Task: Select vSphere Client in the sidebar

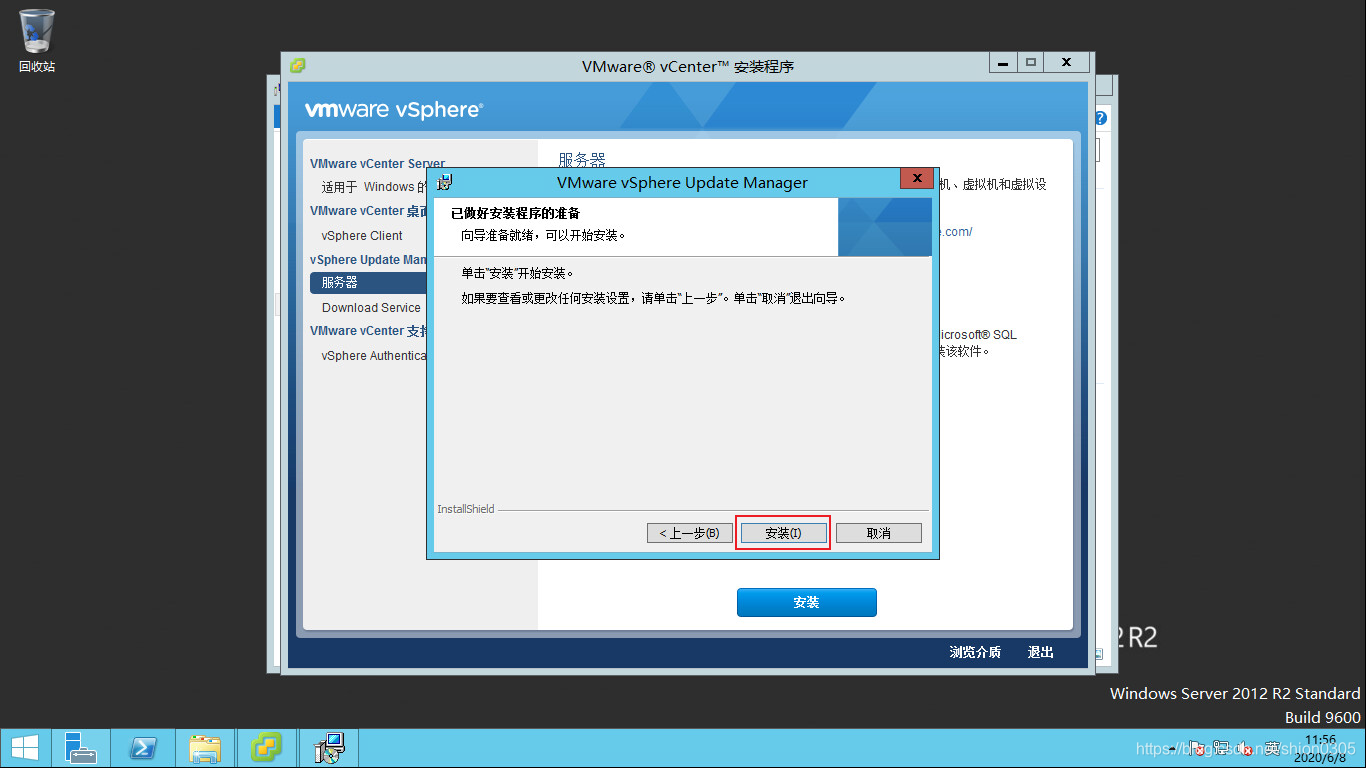Action: 362,236
